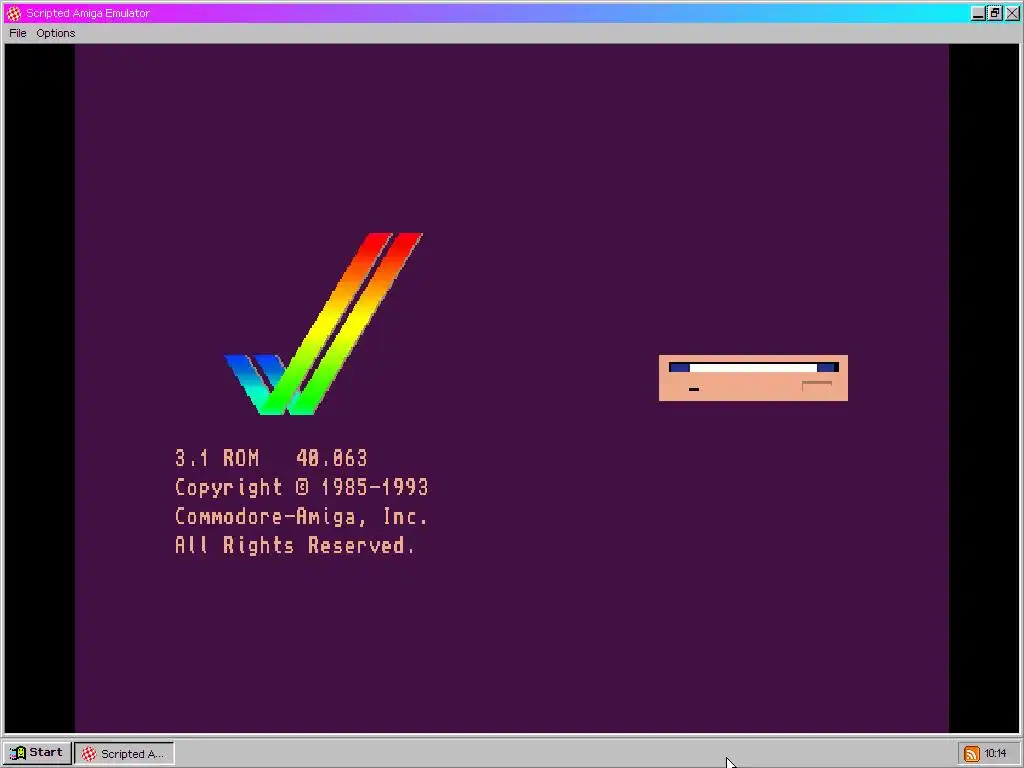The height and width of the screenshot is (768, 1024).
Task: Click the boing ball title bar icon
Action: pos(14,13)
